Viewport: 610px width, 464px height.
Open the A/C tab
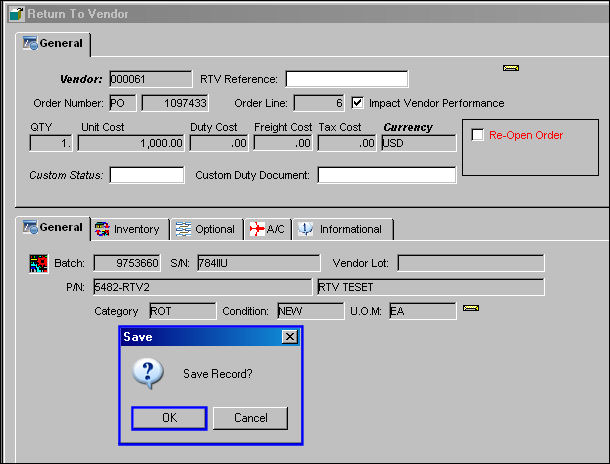tap(268, 229)
